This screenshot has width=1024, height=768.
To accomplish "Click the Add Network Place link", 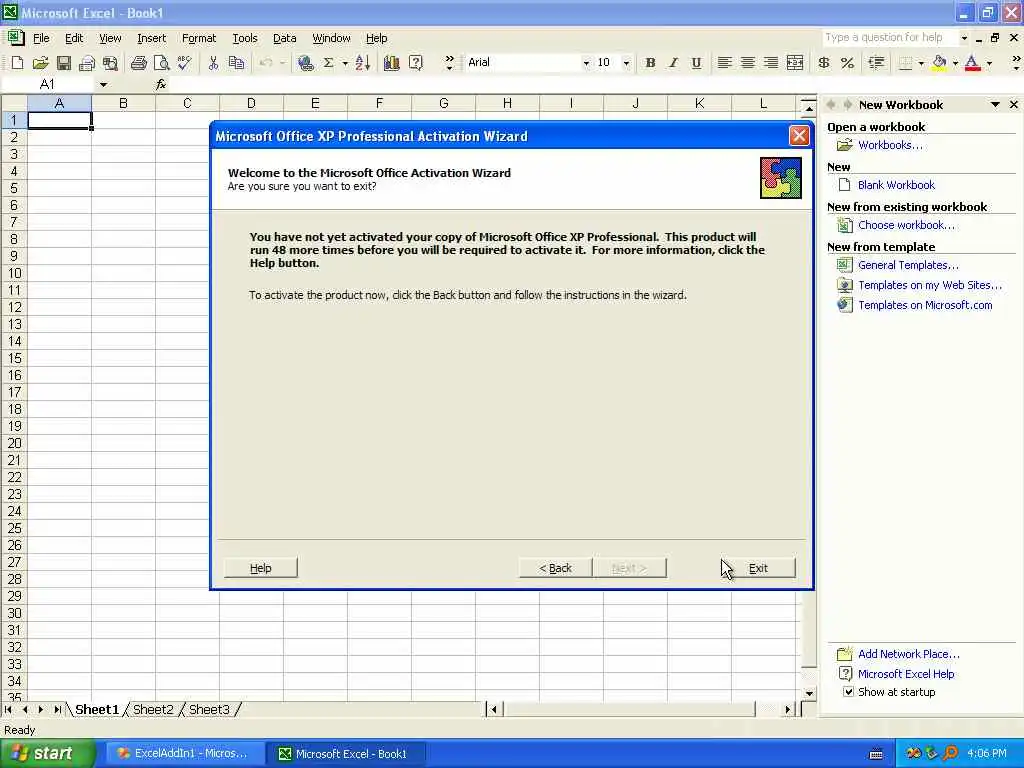I will click(908, 654).
